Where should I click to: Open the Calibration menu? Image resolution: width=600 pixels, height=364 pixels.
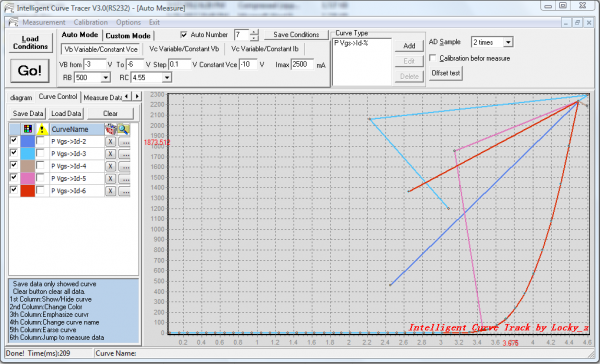pos(91,22)
